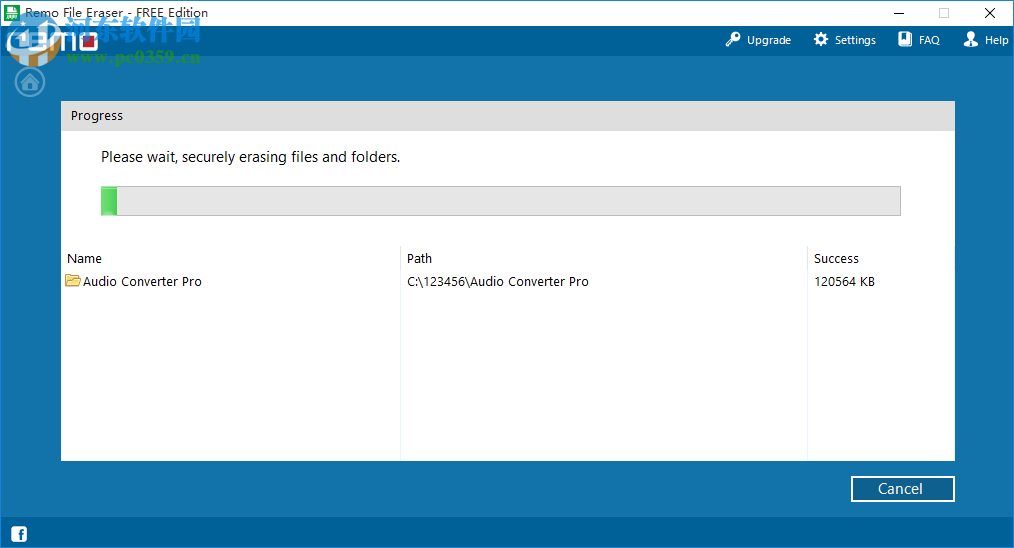Click the path C:\123456\Audio Converter Pro
Screen dimensions: 1014x548
[x=498, y=281]
